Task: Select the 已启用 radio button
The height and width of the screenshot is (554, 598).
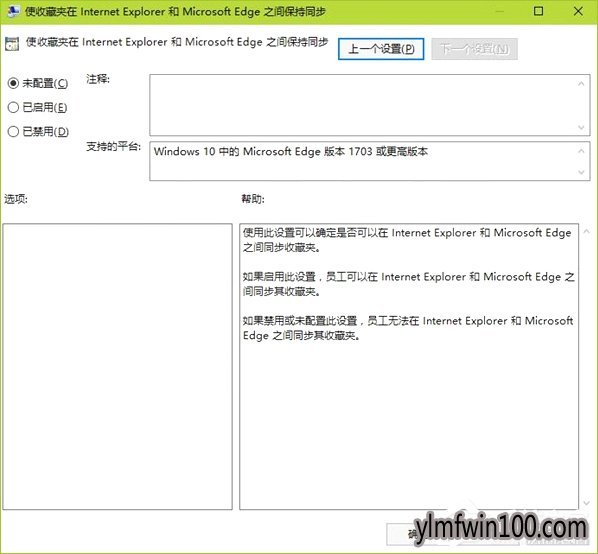Action: (x=13, y=107)
